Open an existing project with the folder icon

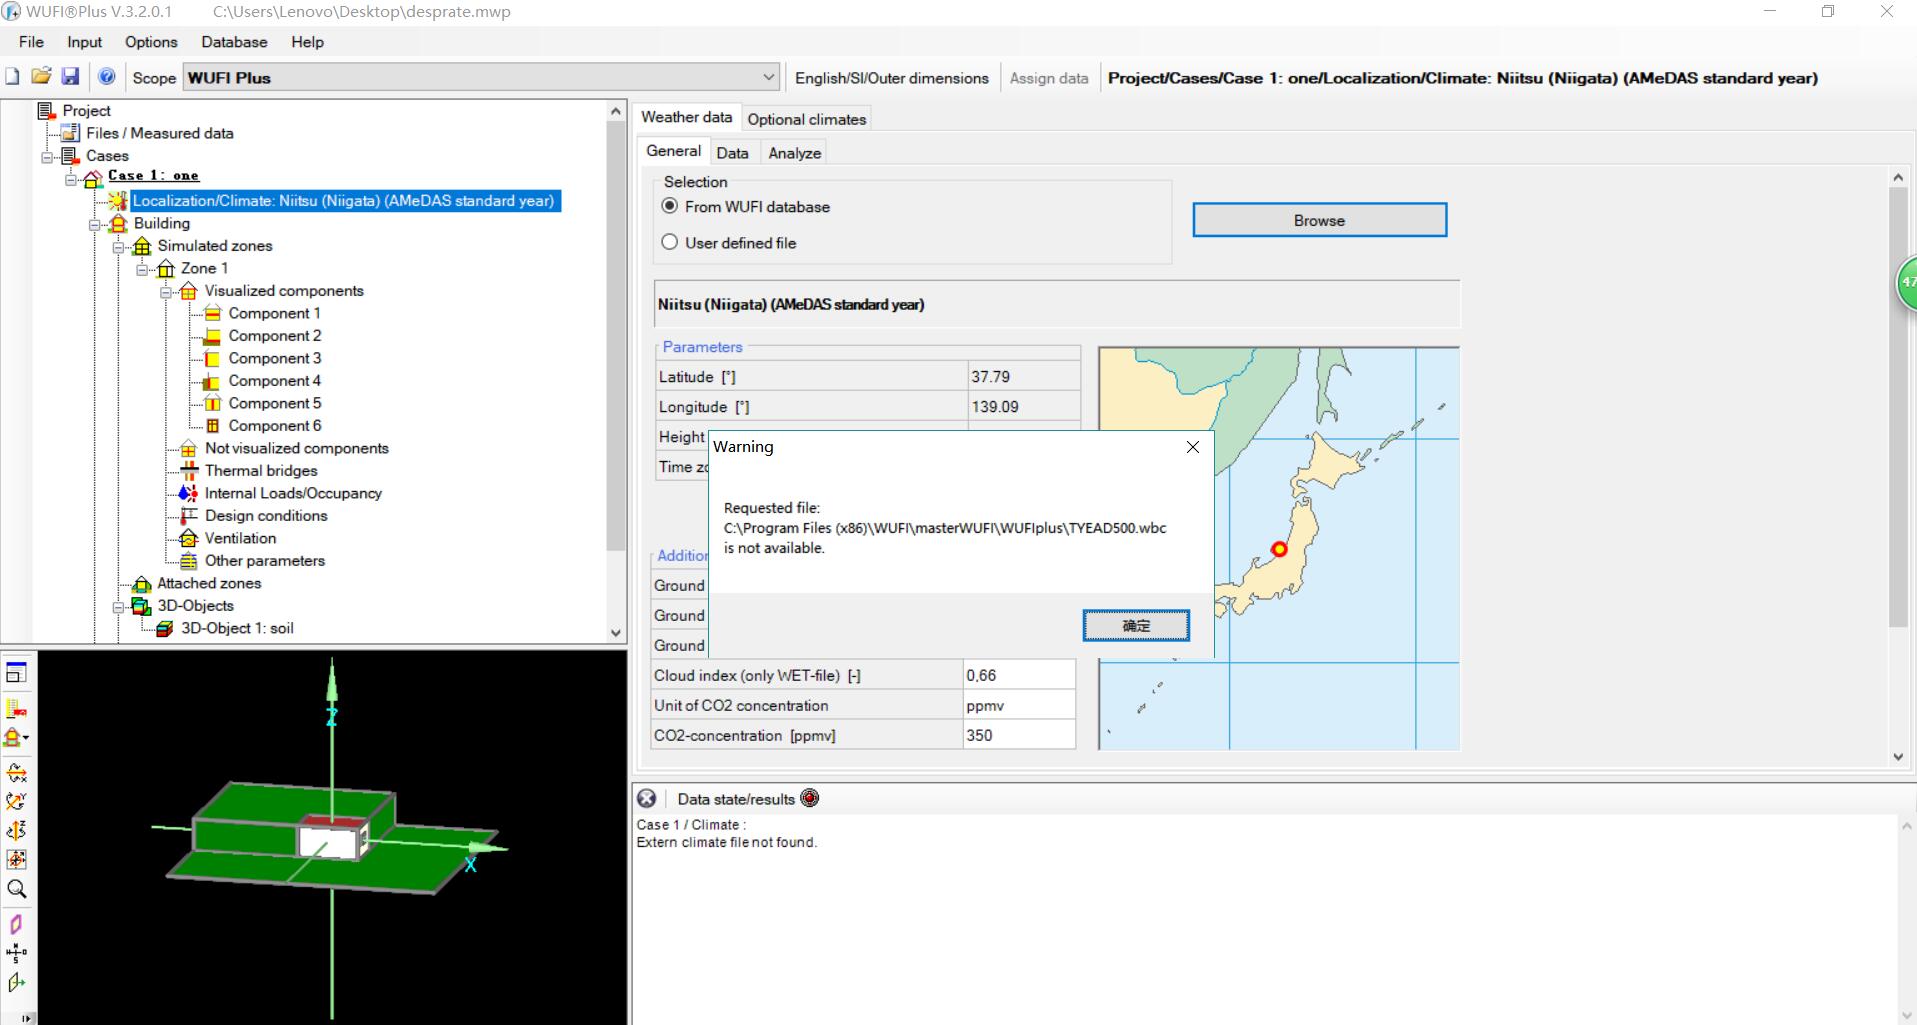coord(41,77)
